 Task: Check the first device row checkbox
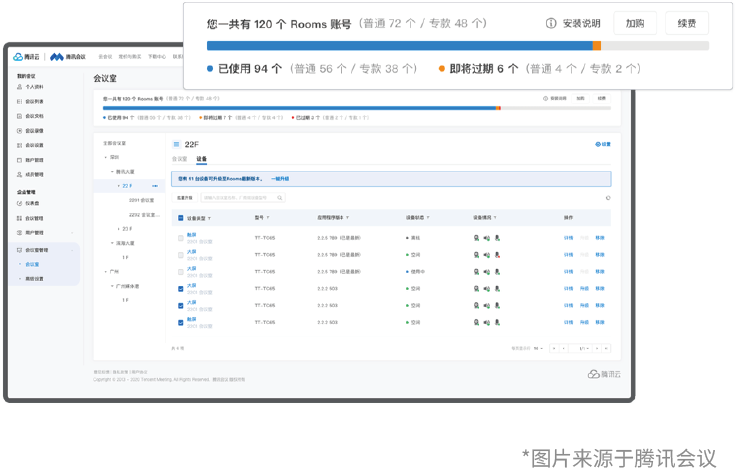(x=181, y=238)
